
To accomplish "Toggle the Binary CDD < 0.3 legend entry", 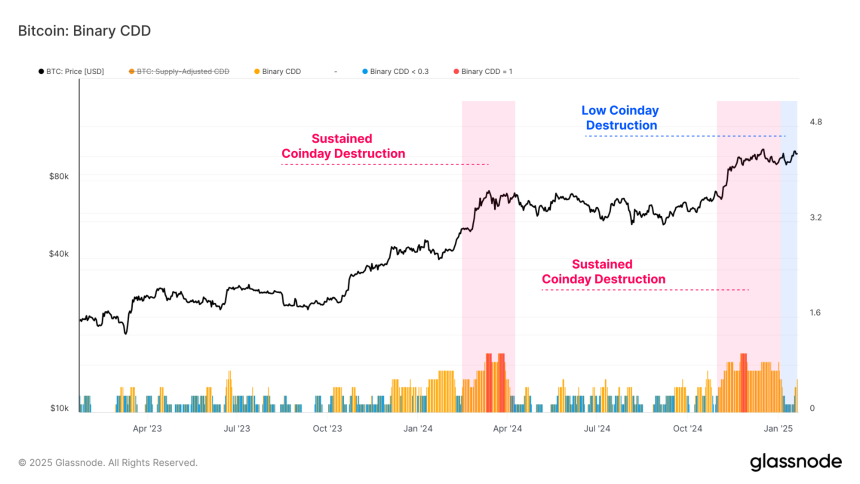I will click(x=395, y=71).
